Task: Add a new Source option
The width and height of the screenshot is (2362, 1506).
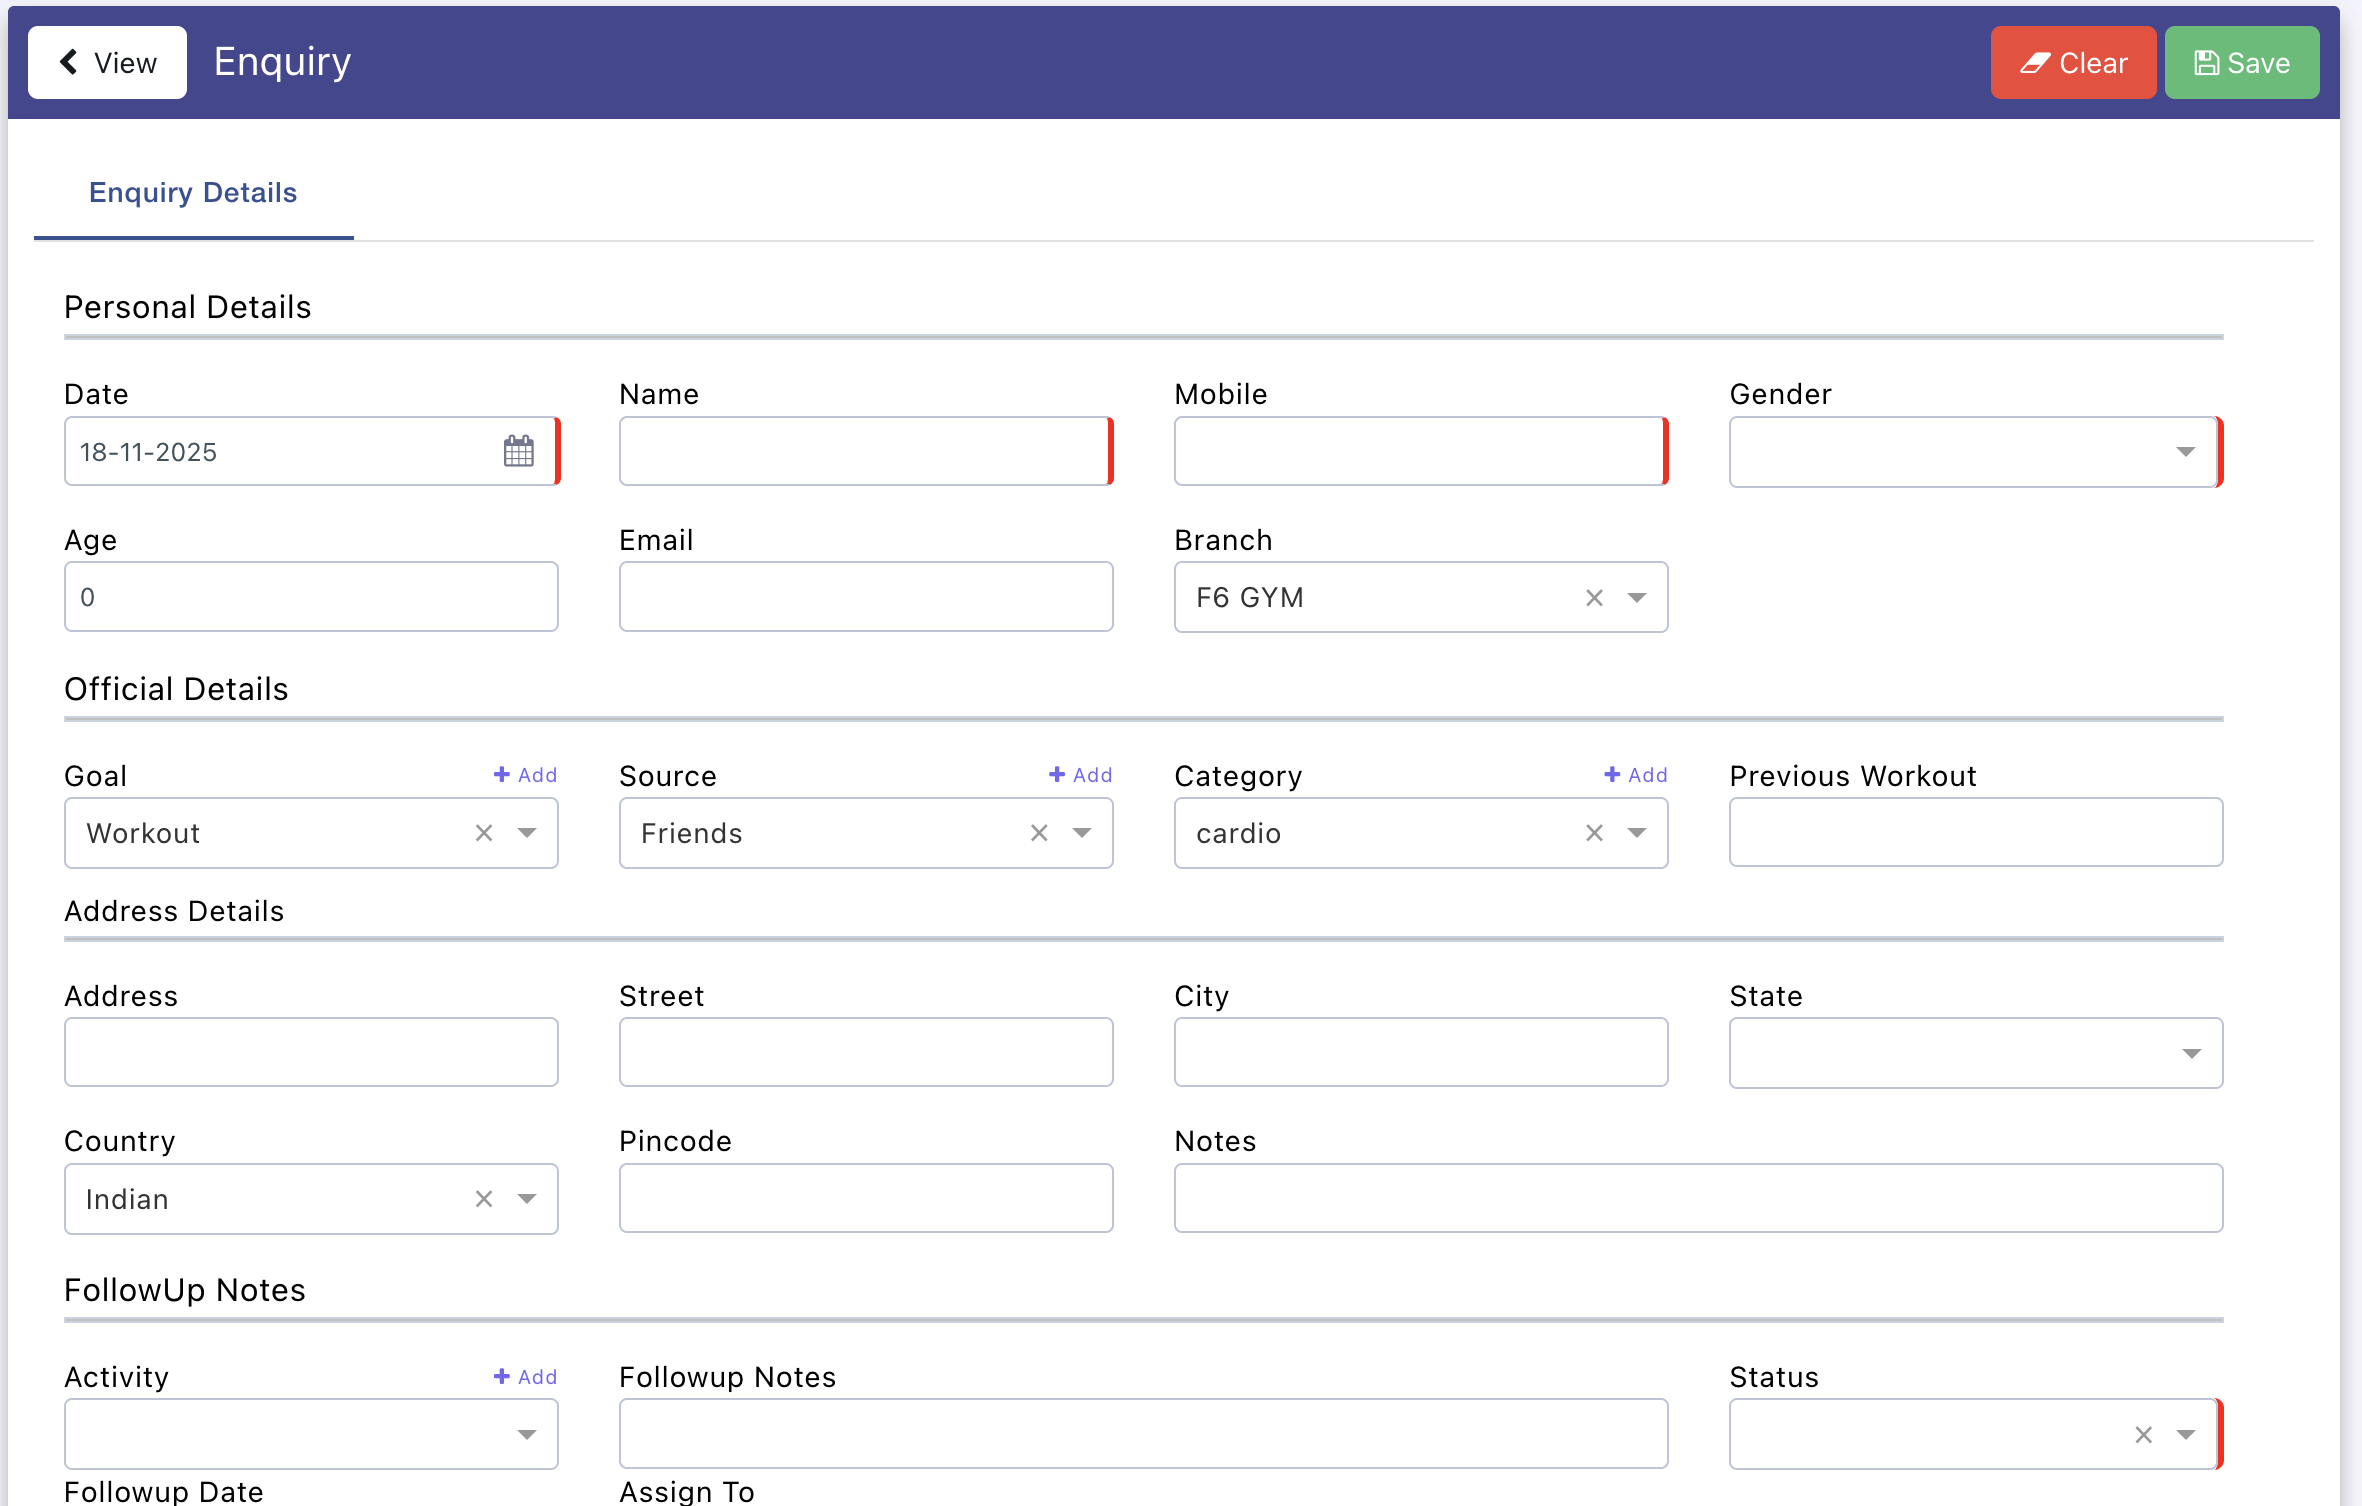Action: (x=1081, y=775)
